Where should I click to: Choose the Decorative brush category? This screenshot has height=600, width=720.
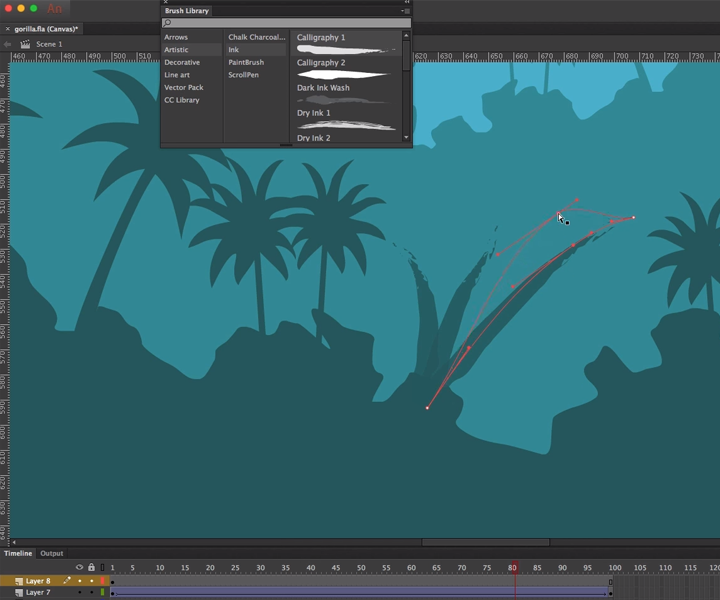182,62
